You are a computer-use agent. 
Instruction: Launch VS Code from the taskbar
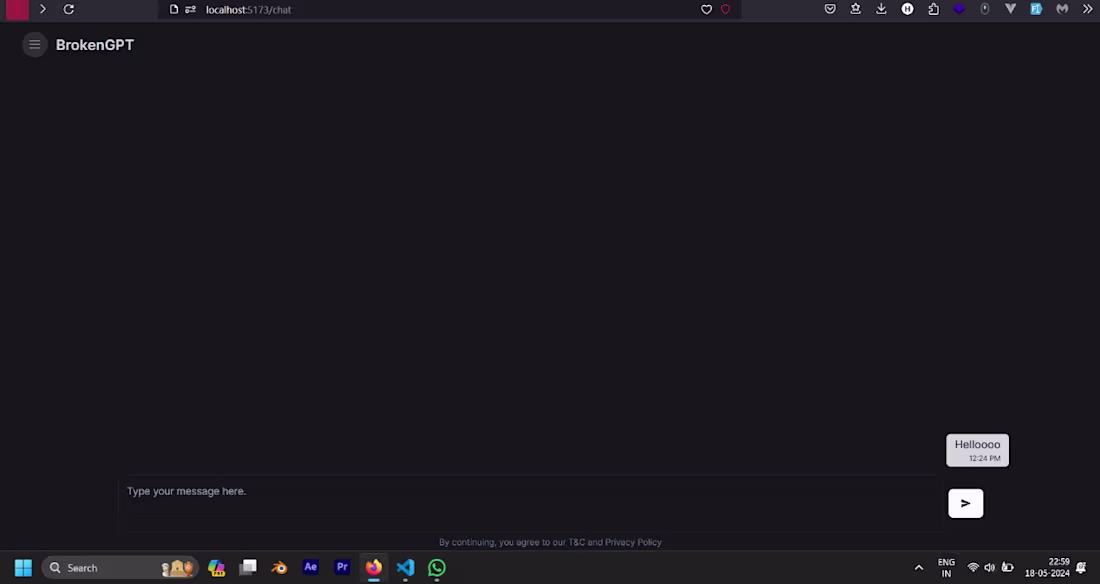[x=405, y=567]
